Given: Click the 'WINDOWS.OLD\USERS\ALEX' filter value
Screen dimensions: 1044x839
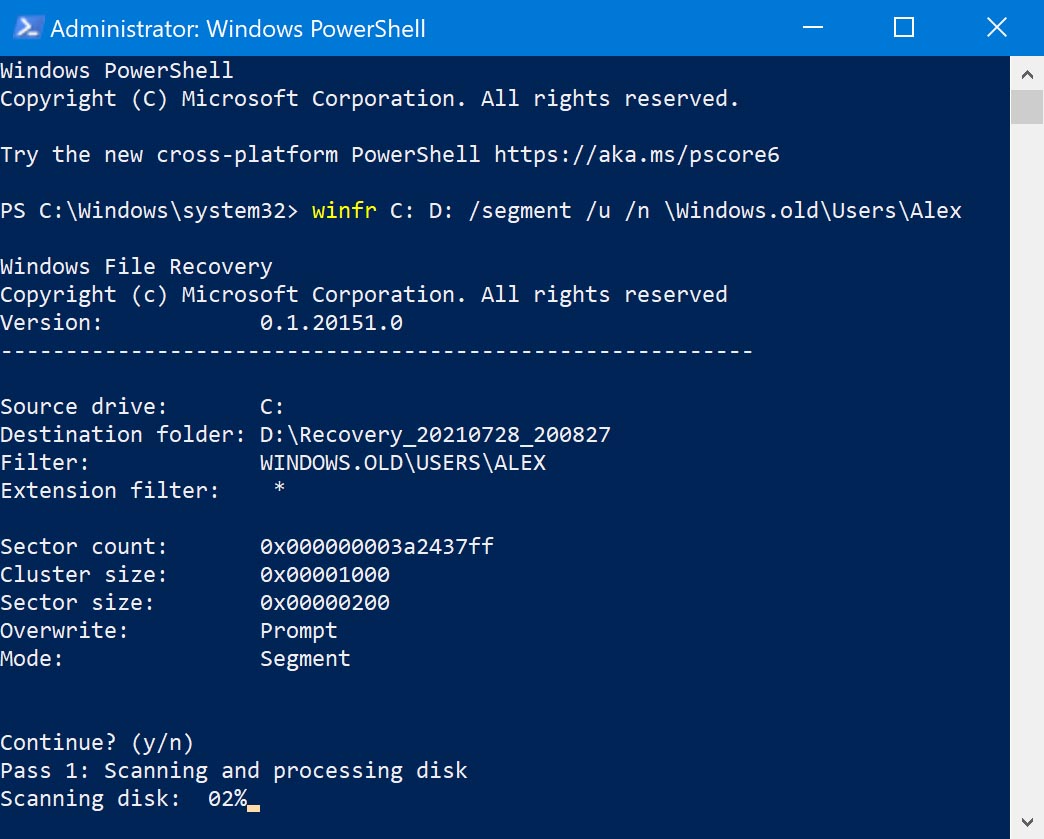Looking at the screenshot, I should 403,463.
